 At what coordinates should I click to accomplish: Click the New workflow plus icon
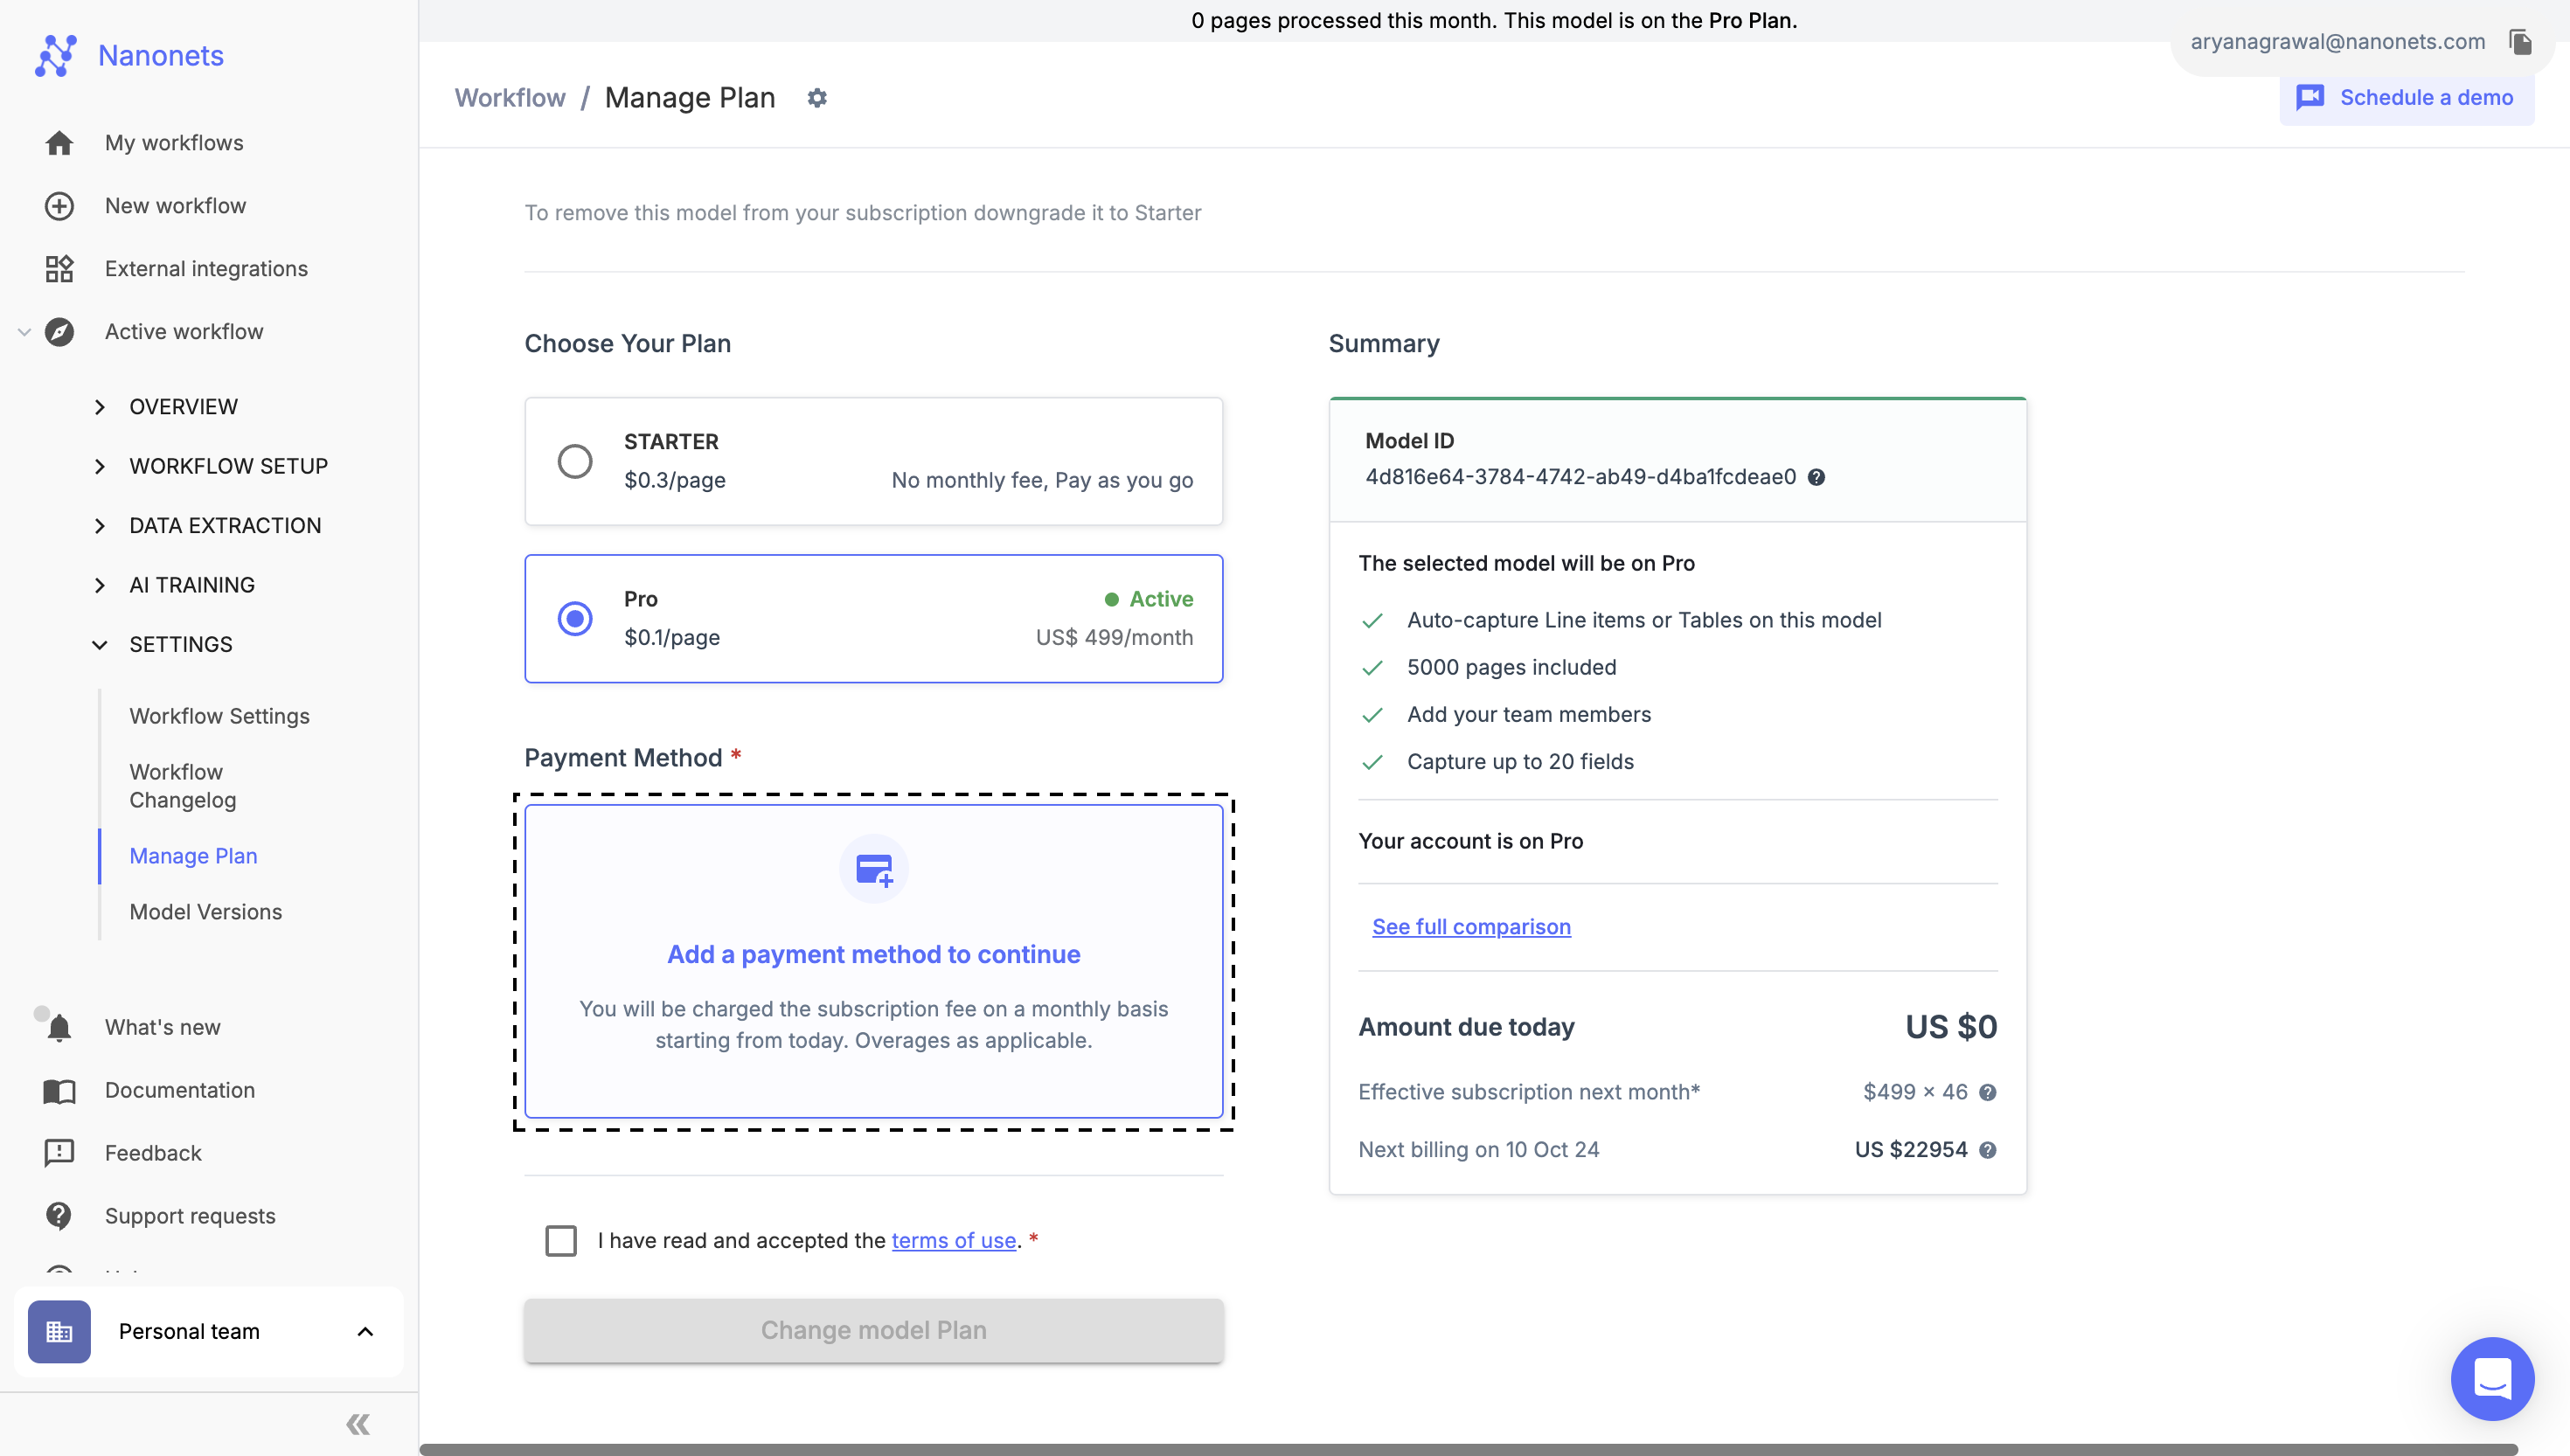pos(59,206)
